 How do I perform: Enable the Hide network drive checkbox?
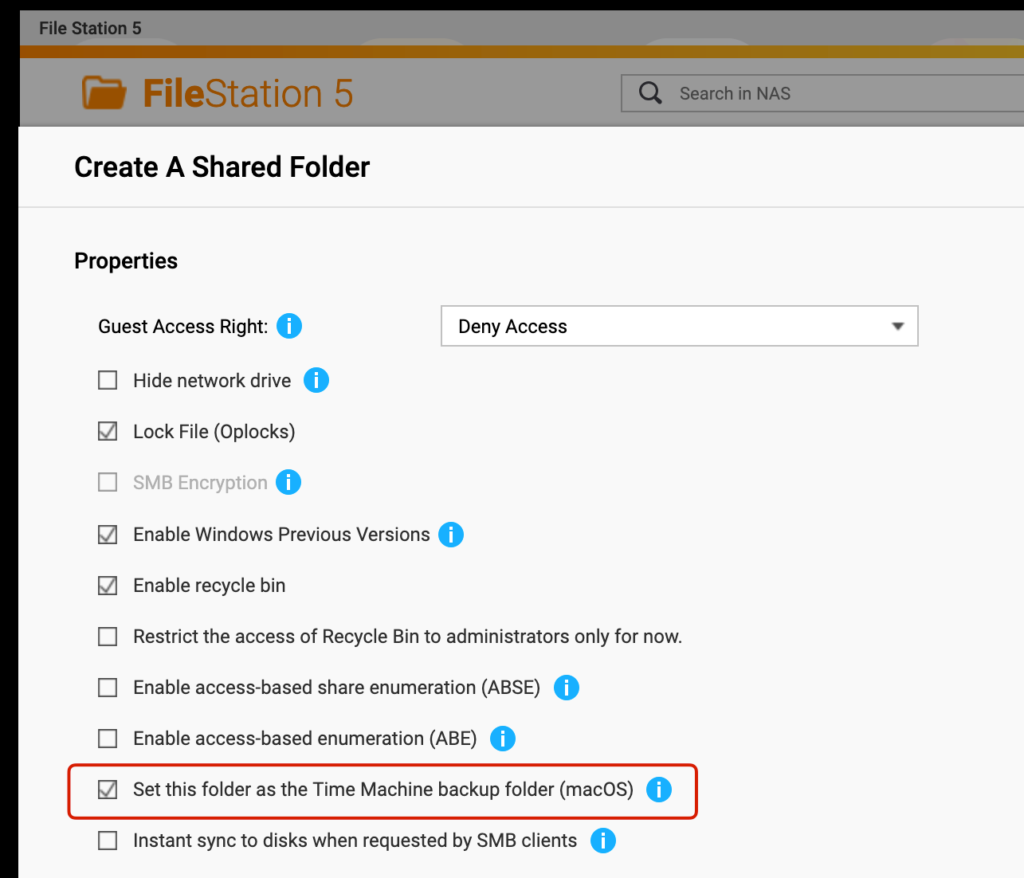click(107, 380)
